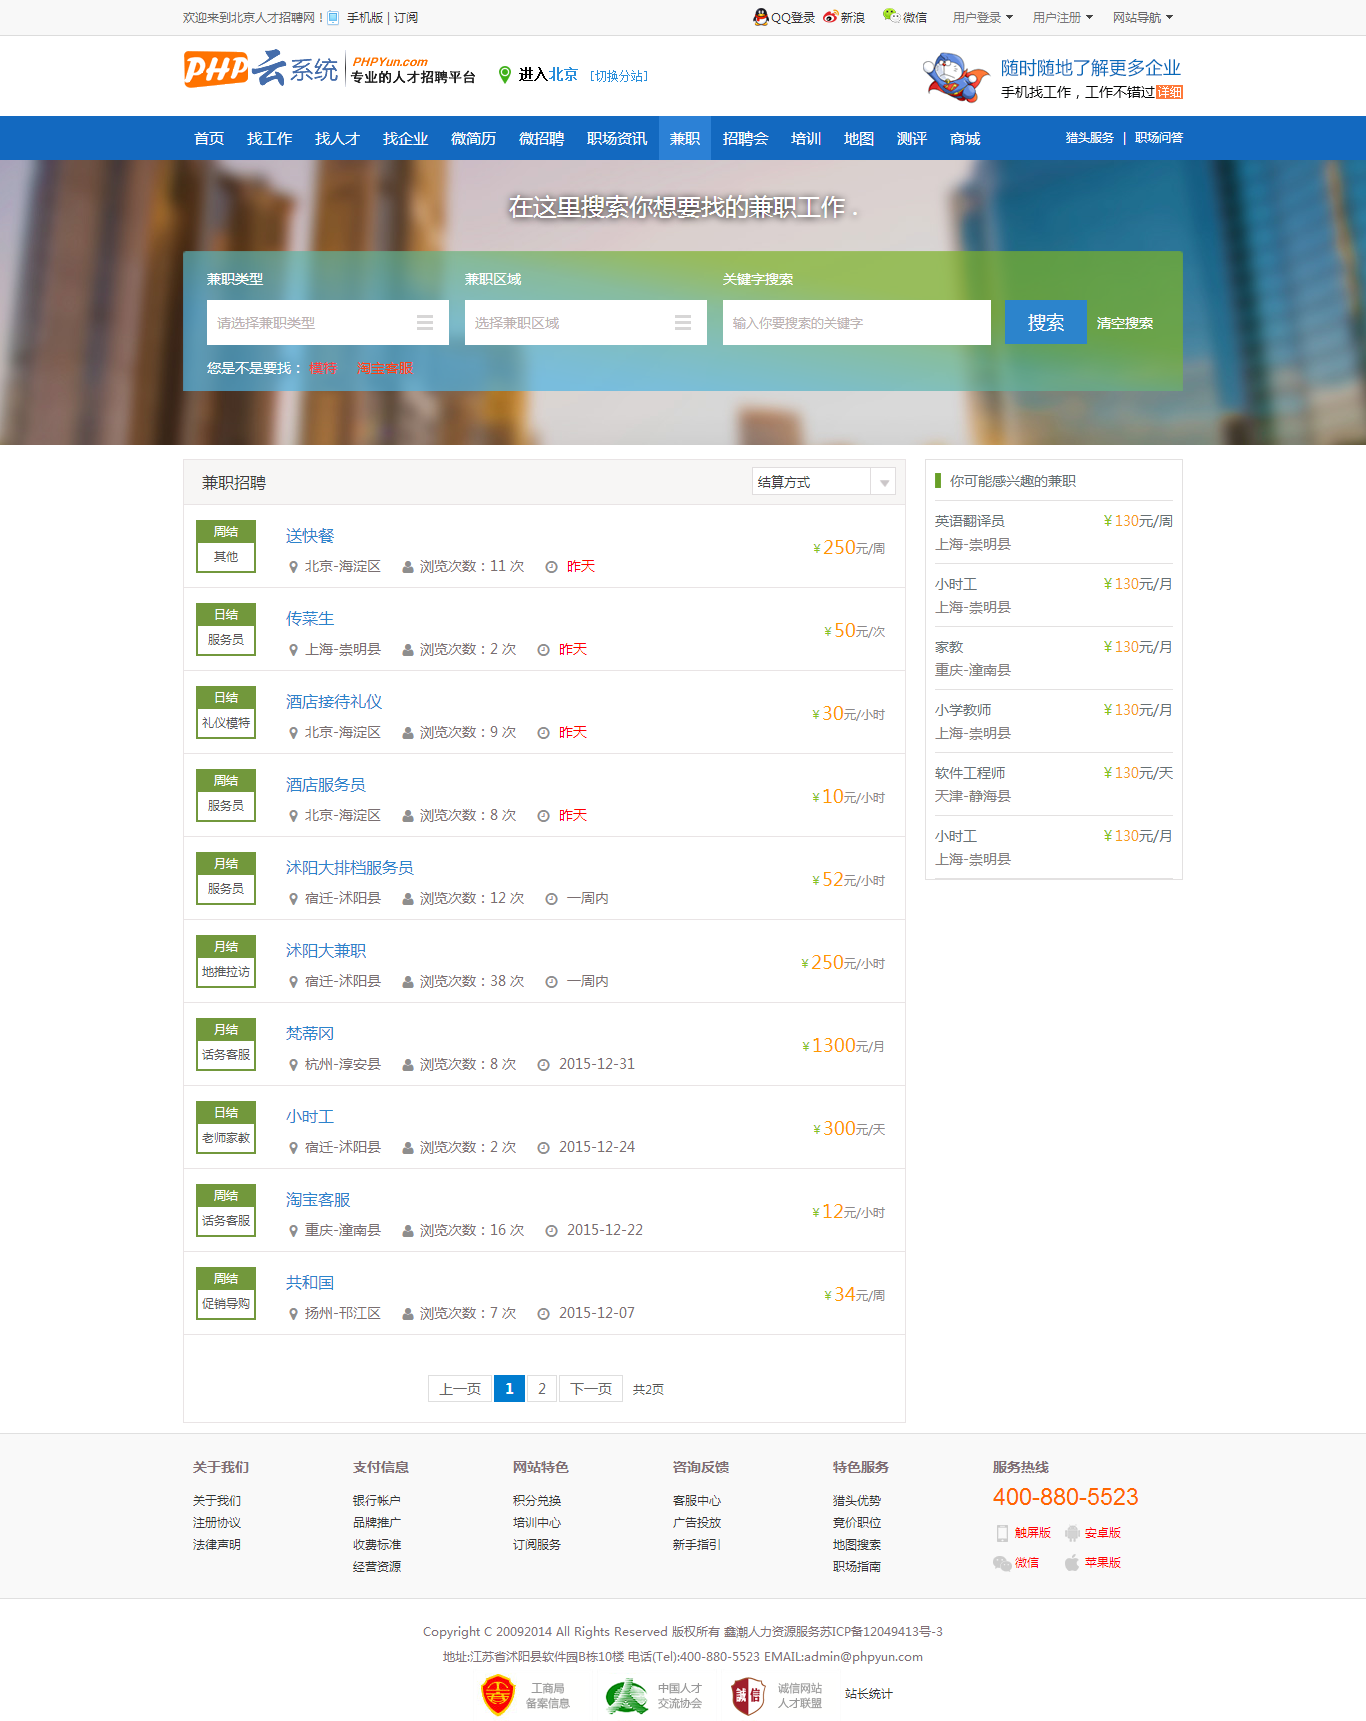Click the 触屏版 phone icon in footer
Viewport: 1366px width, 1721px height.
[x=1002, y=1533]
